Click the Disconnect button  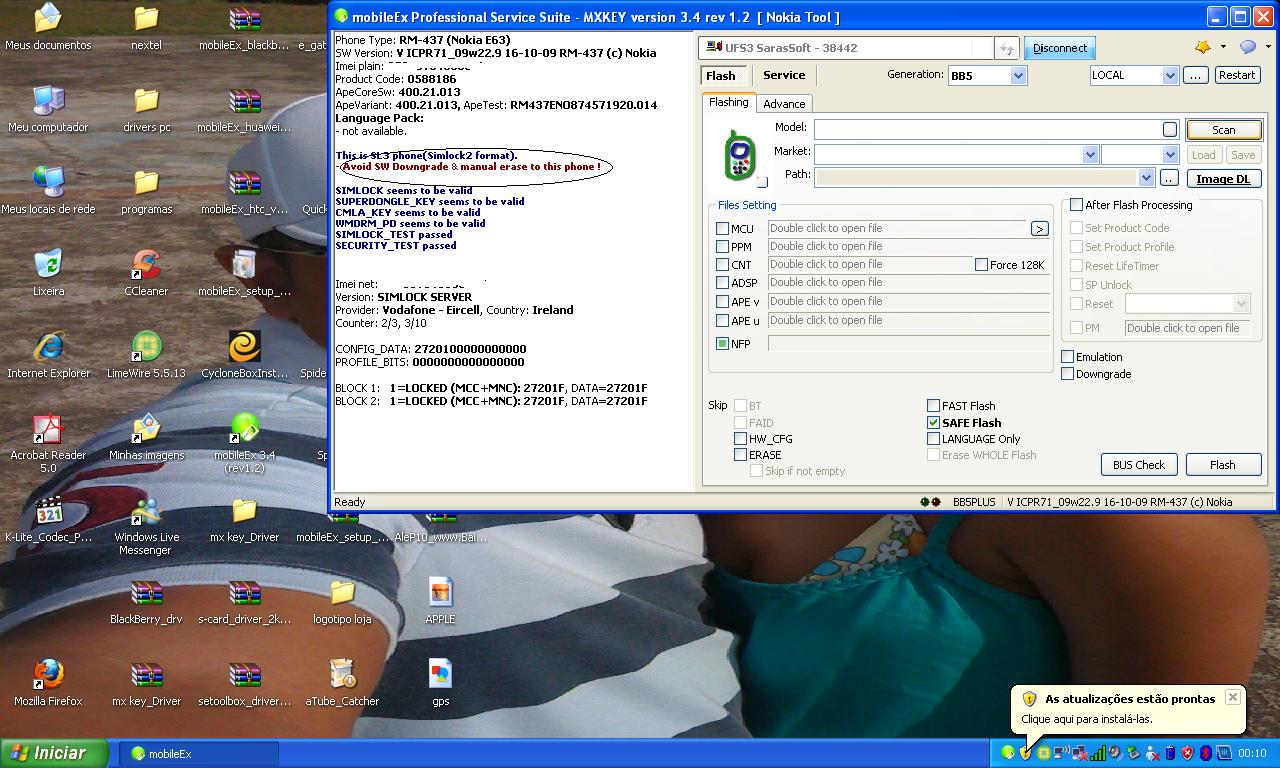coord(1060,48)
